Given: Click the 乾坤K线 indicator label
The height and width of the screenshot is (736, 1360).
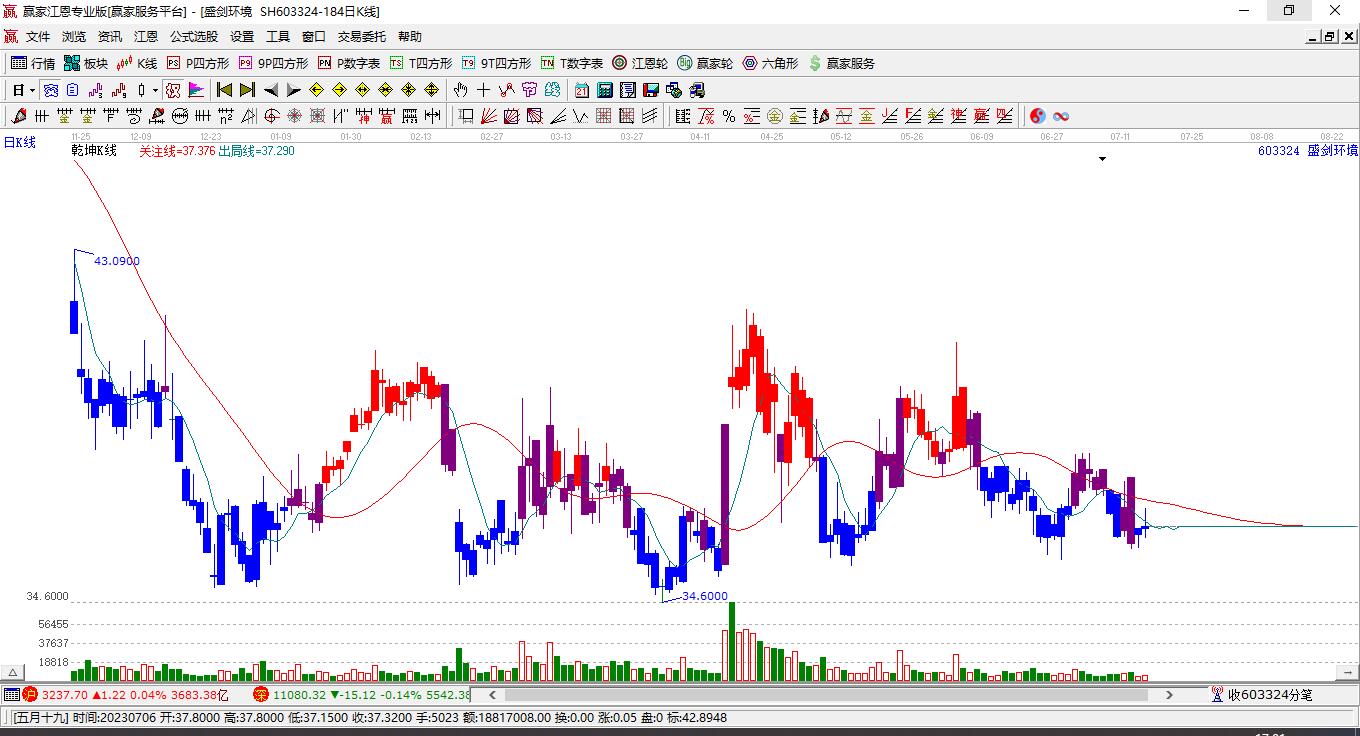Looking at the screenshot, I should [x=94, y=151].
